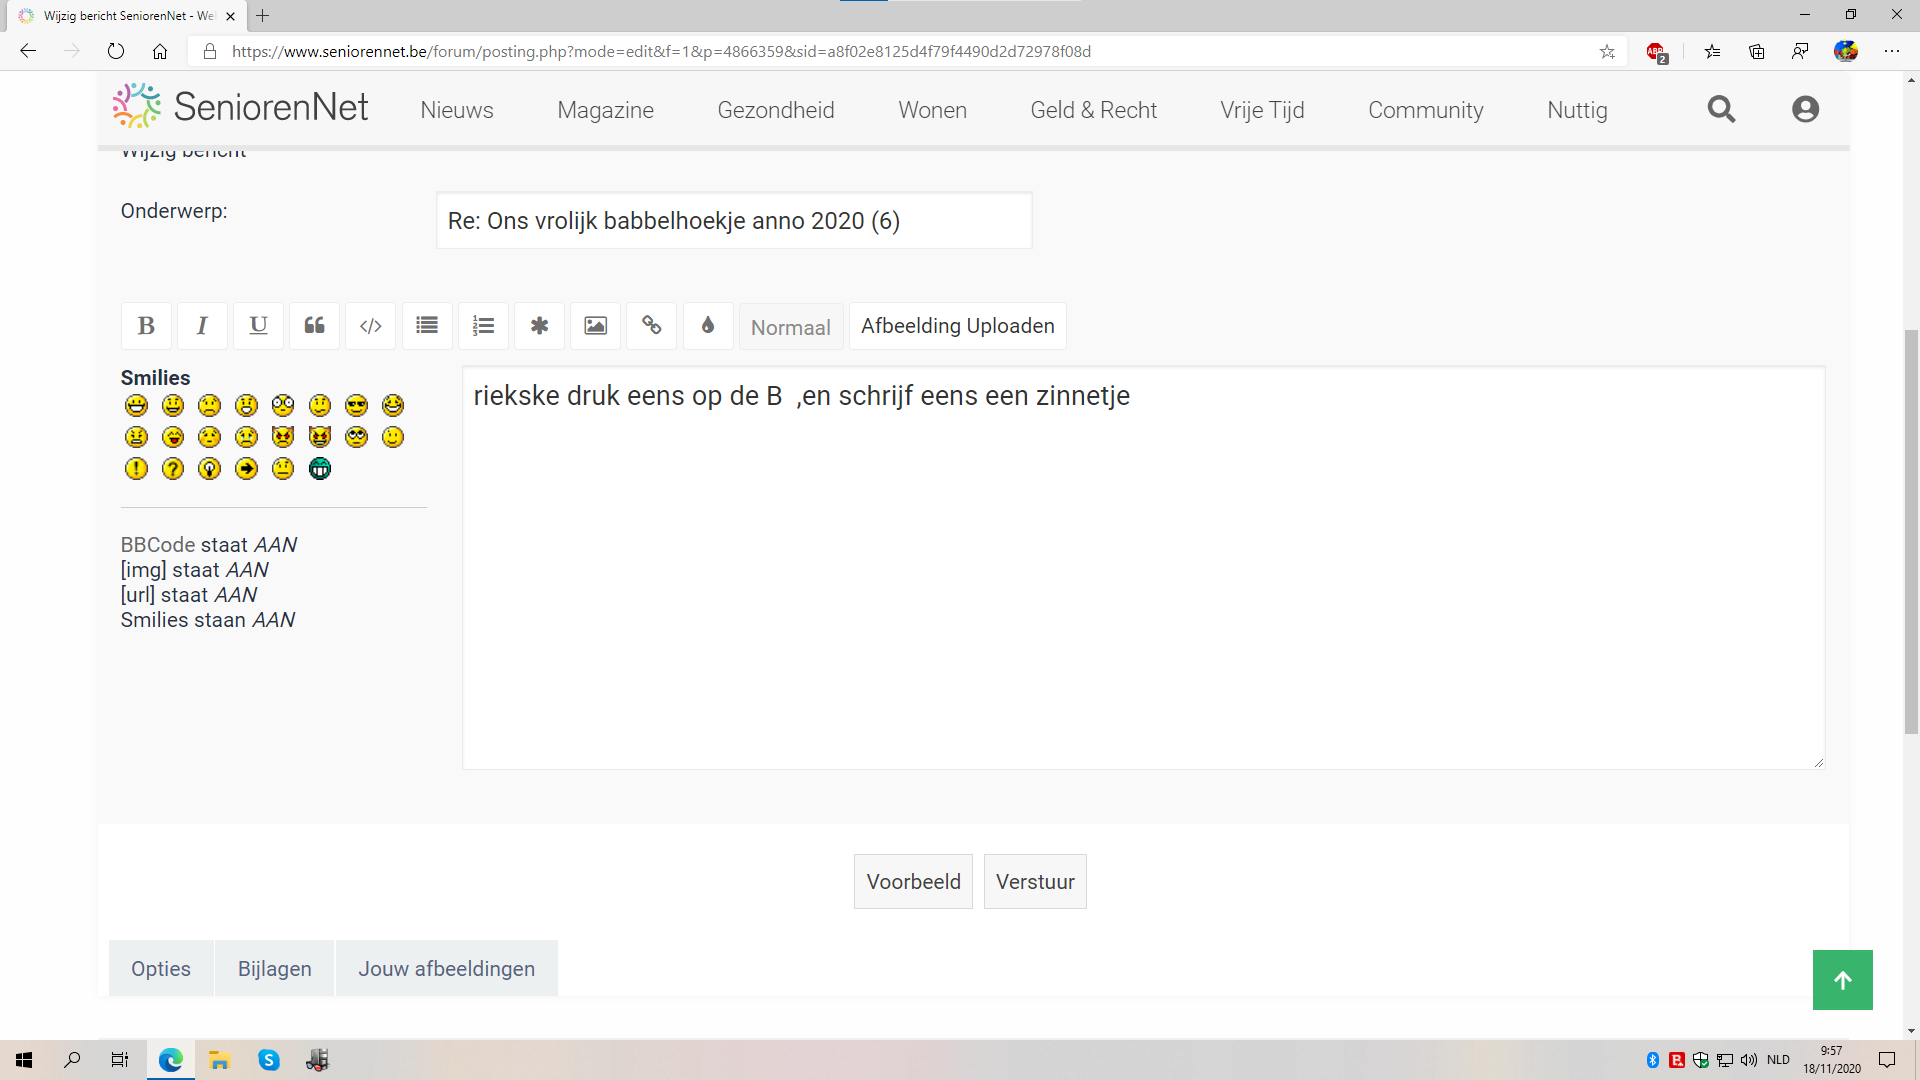Insert an unordered list
Viewport: 1920px width, 1080px height.
[427, 326]
